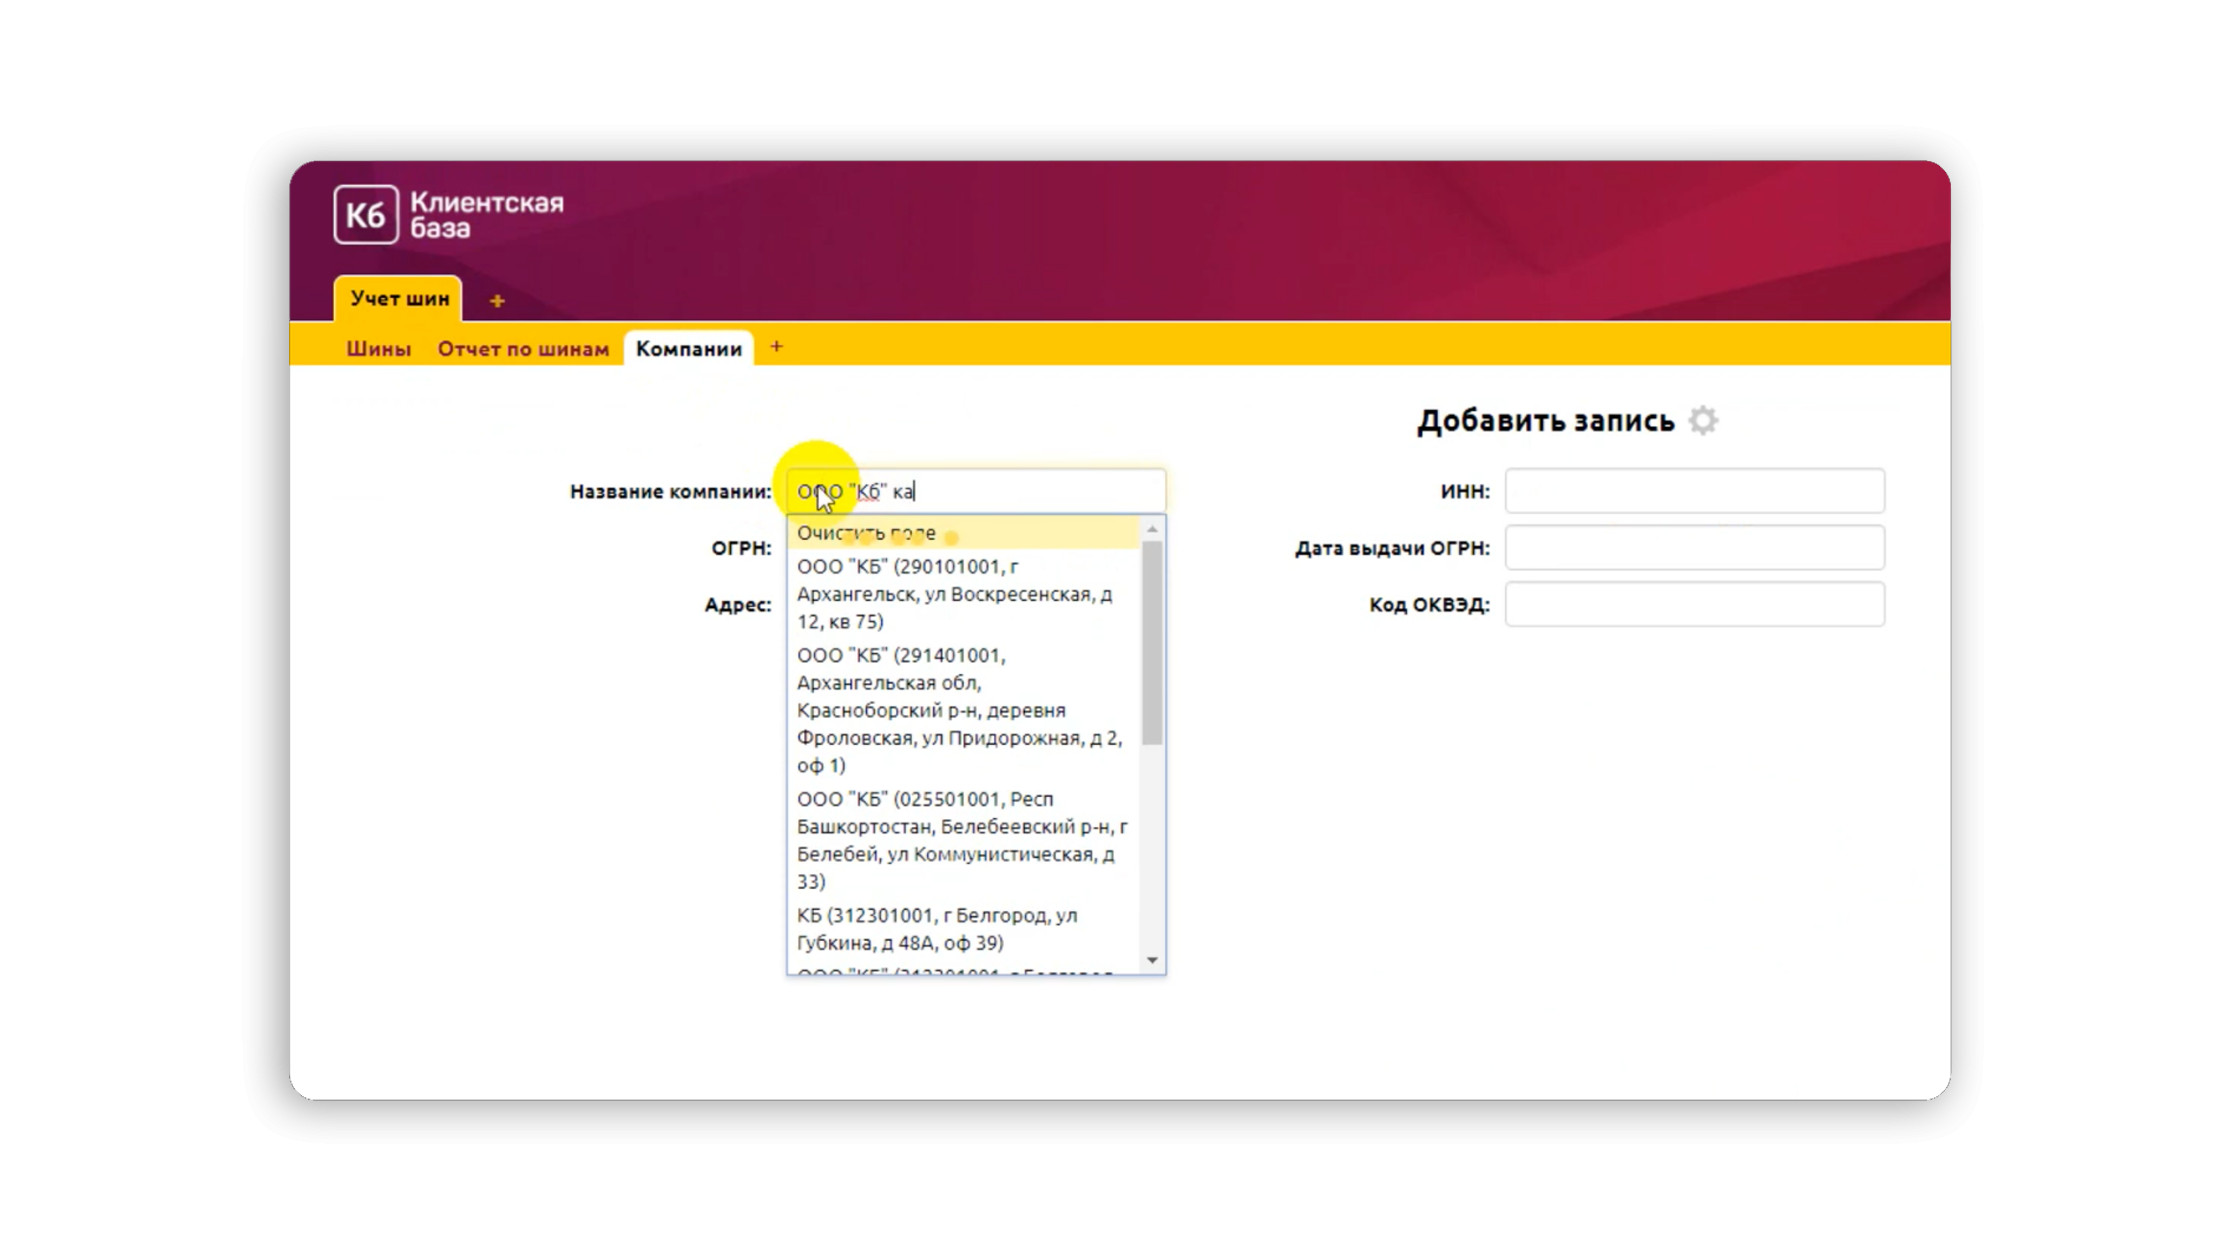Open Отчет по шинам tab

[523, 349]
